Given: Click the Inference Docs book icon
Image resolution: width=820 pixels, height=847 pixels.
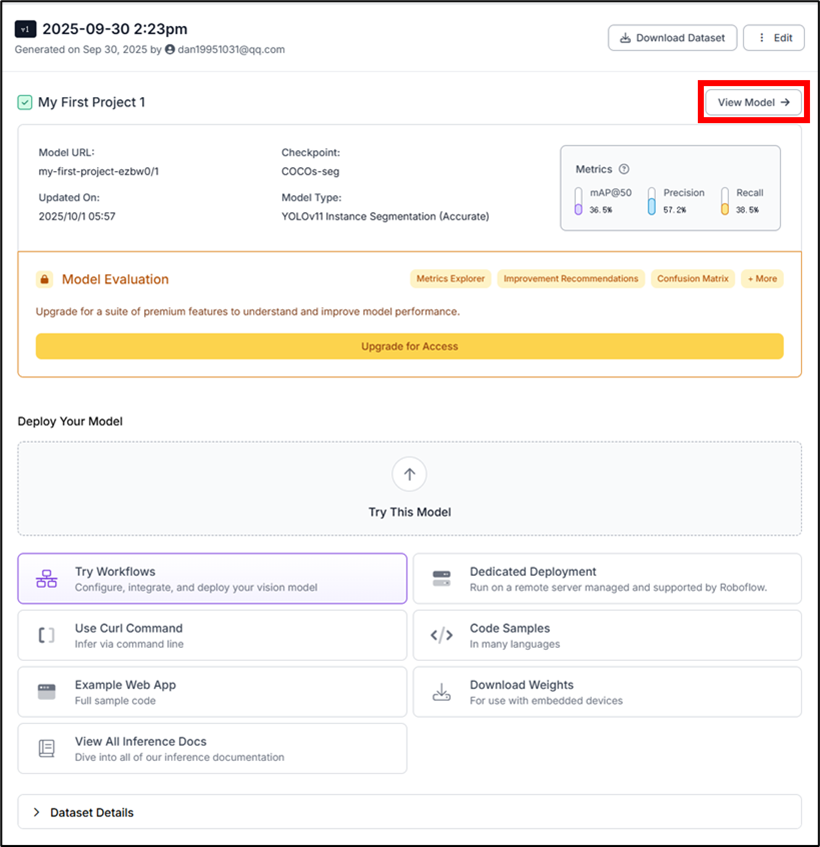Looking at the screenshot, I should point(46,749).
